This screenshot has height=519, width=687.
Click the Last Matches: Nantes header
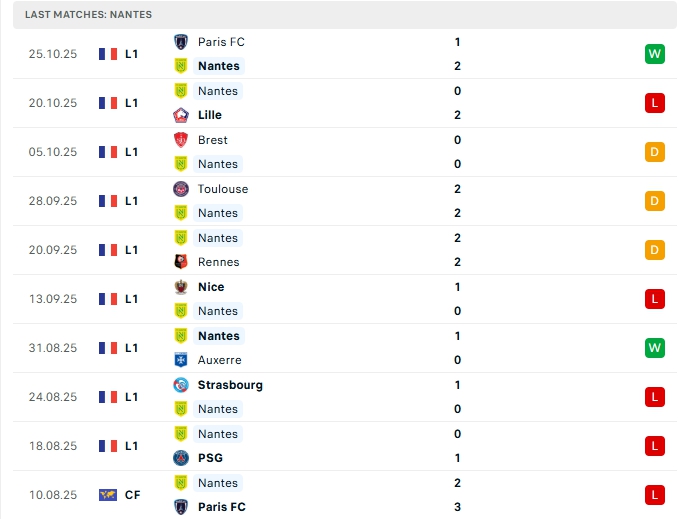click(89, 15)
